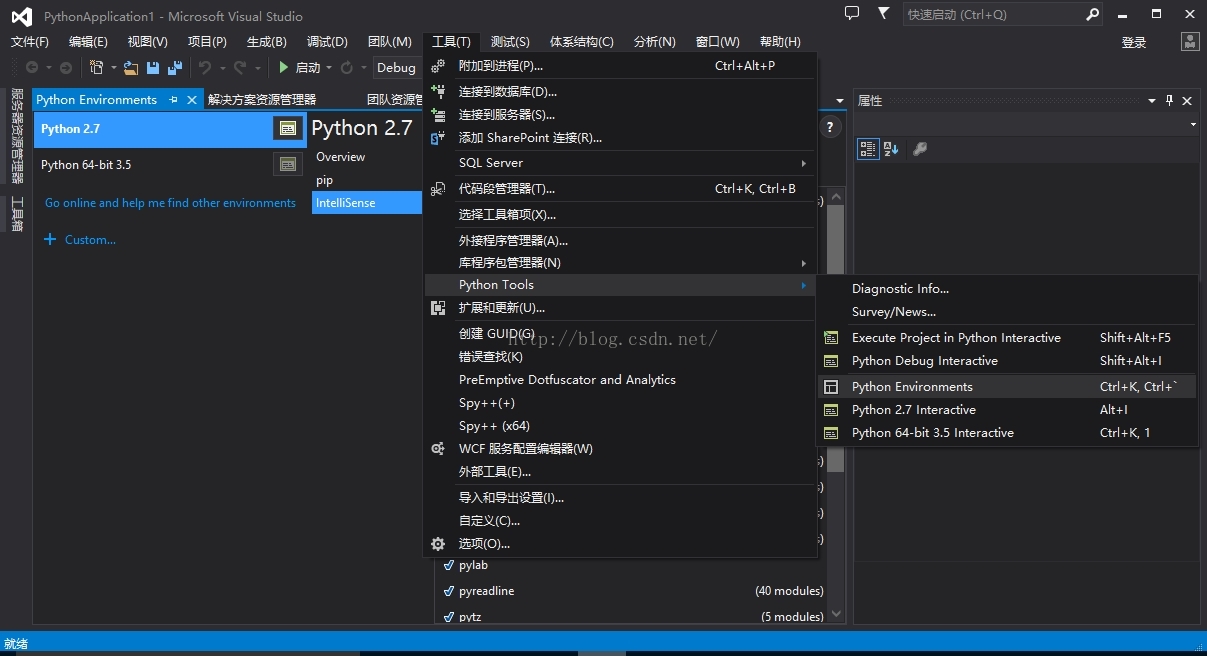Expand the 库程序包管理器(N) submenu
Image resolution: width=1207 pixels, height=656 pixels.
[x=620, y=263]
